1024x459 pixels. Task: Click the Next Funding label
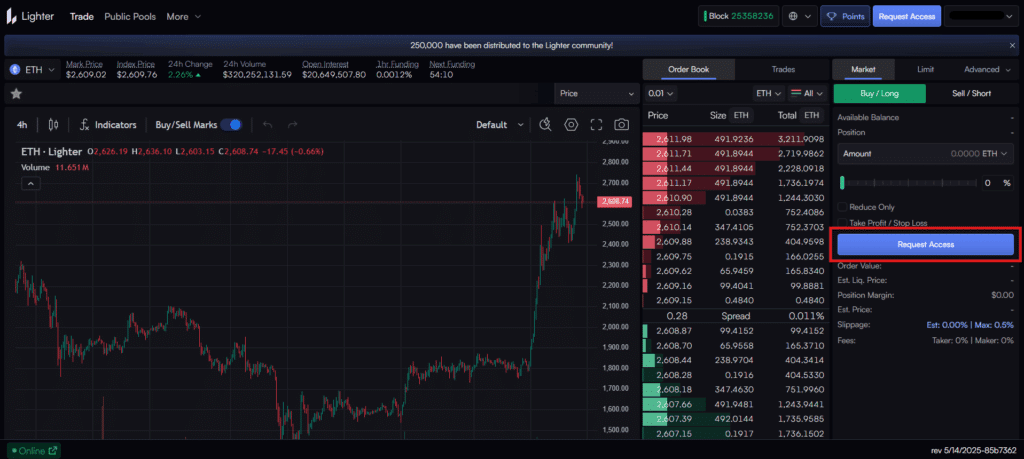click(x=452, y=64)
